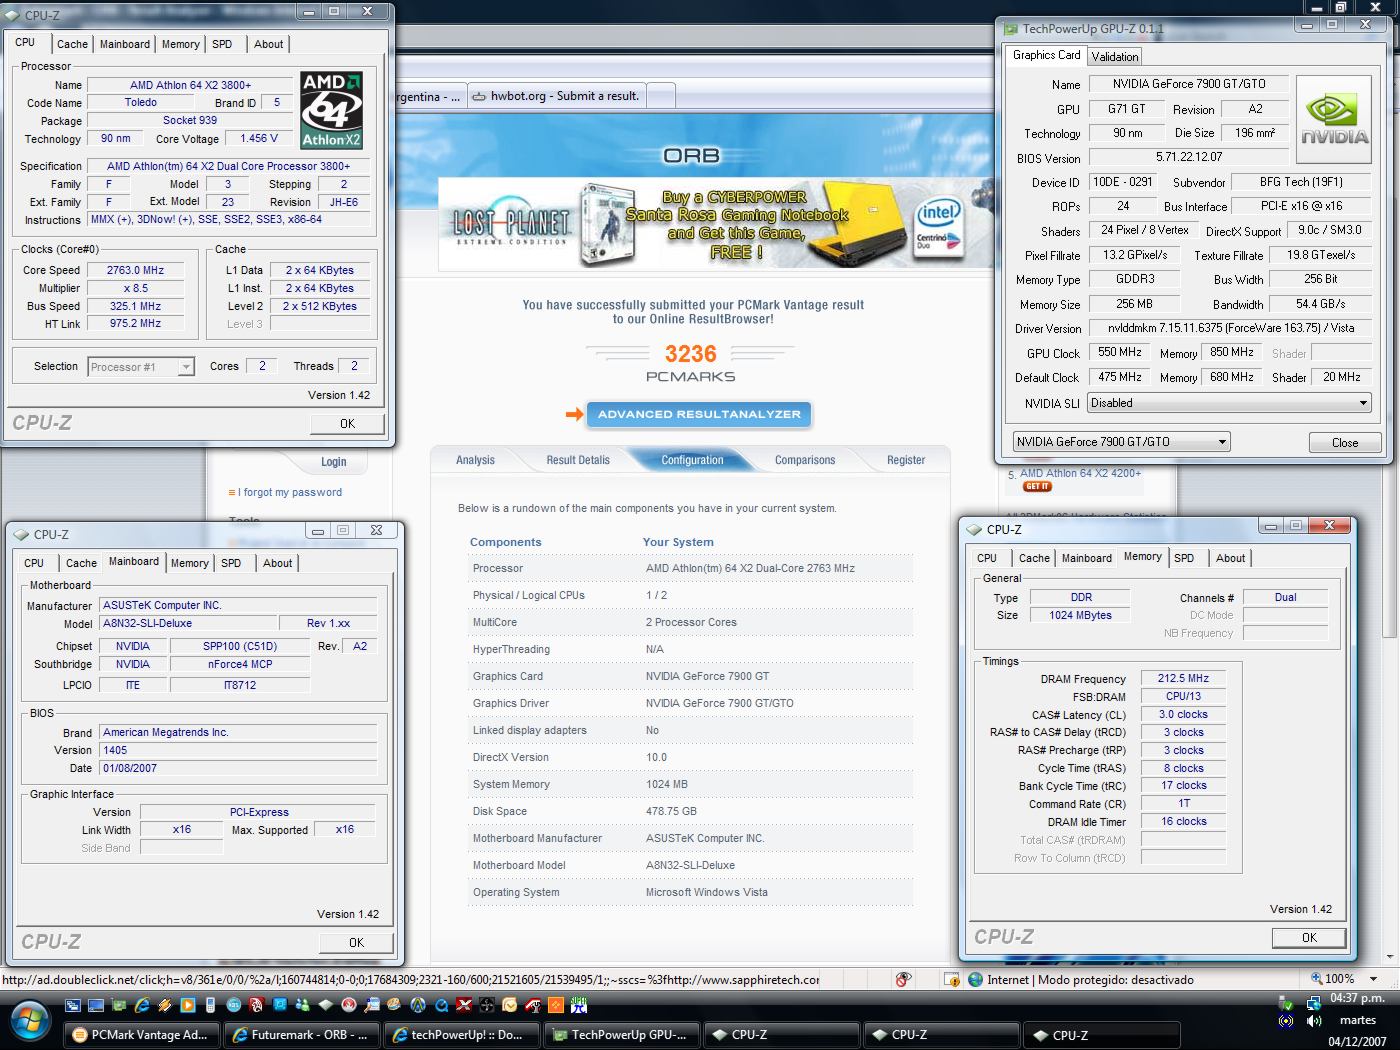Click the network connection tray icon
1400x1050 pixels.
pos(1314,1003)
